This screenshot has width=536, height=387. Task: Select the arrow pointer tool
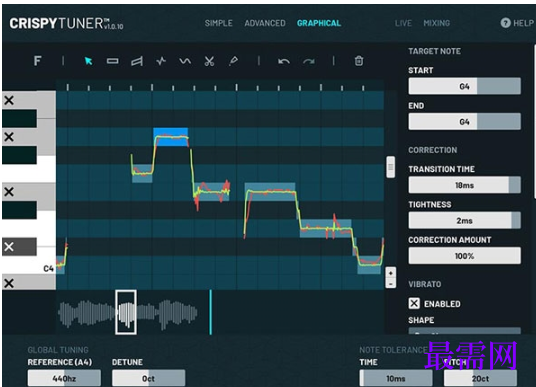pos(89,61)
